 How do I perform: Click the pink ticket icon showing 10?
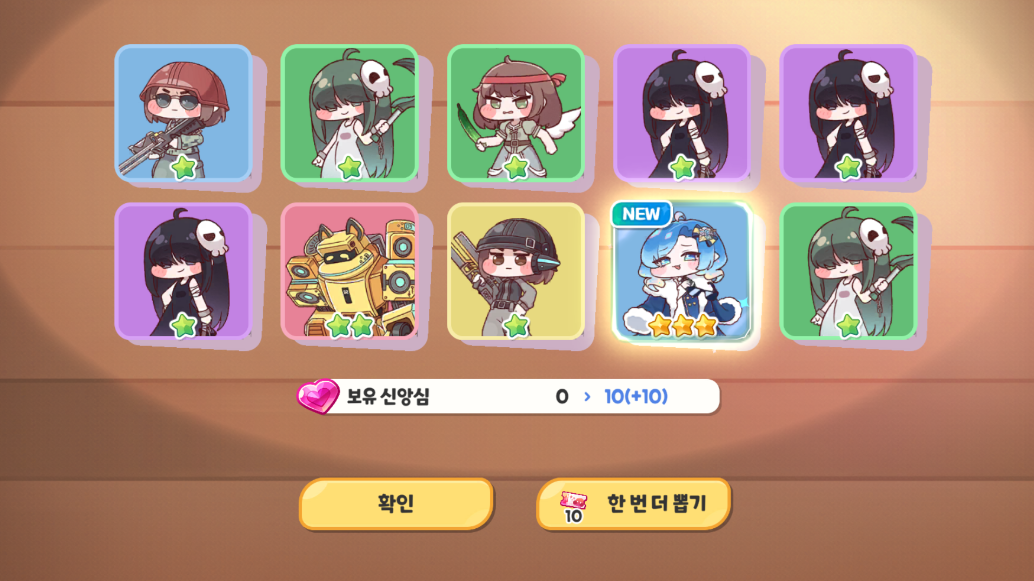tap(573, 506)
